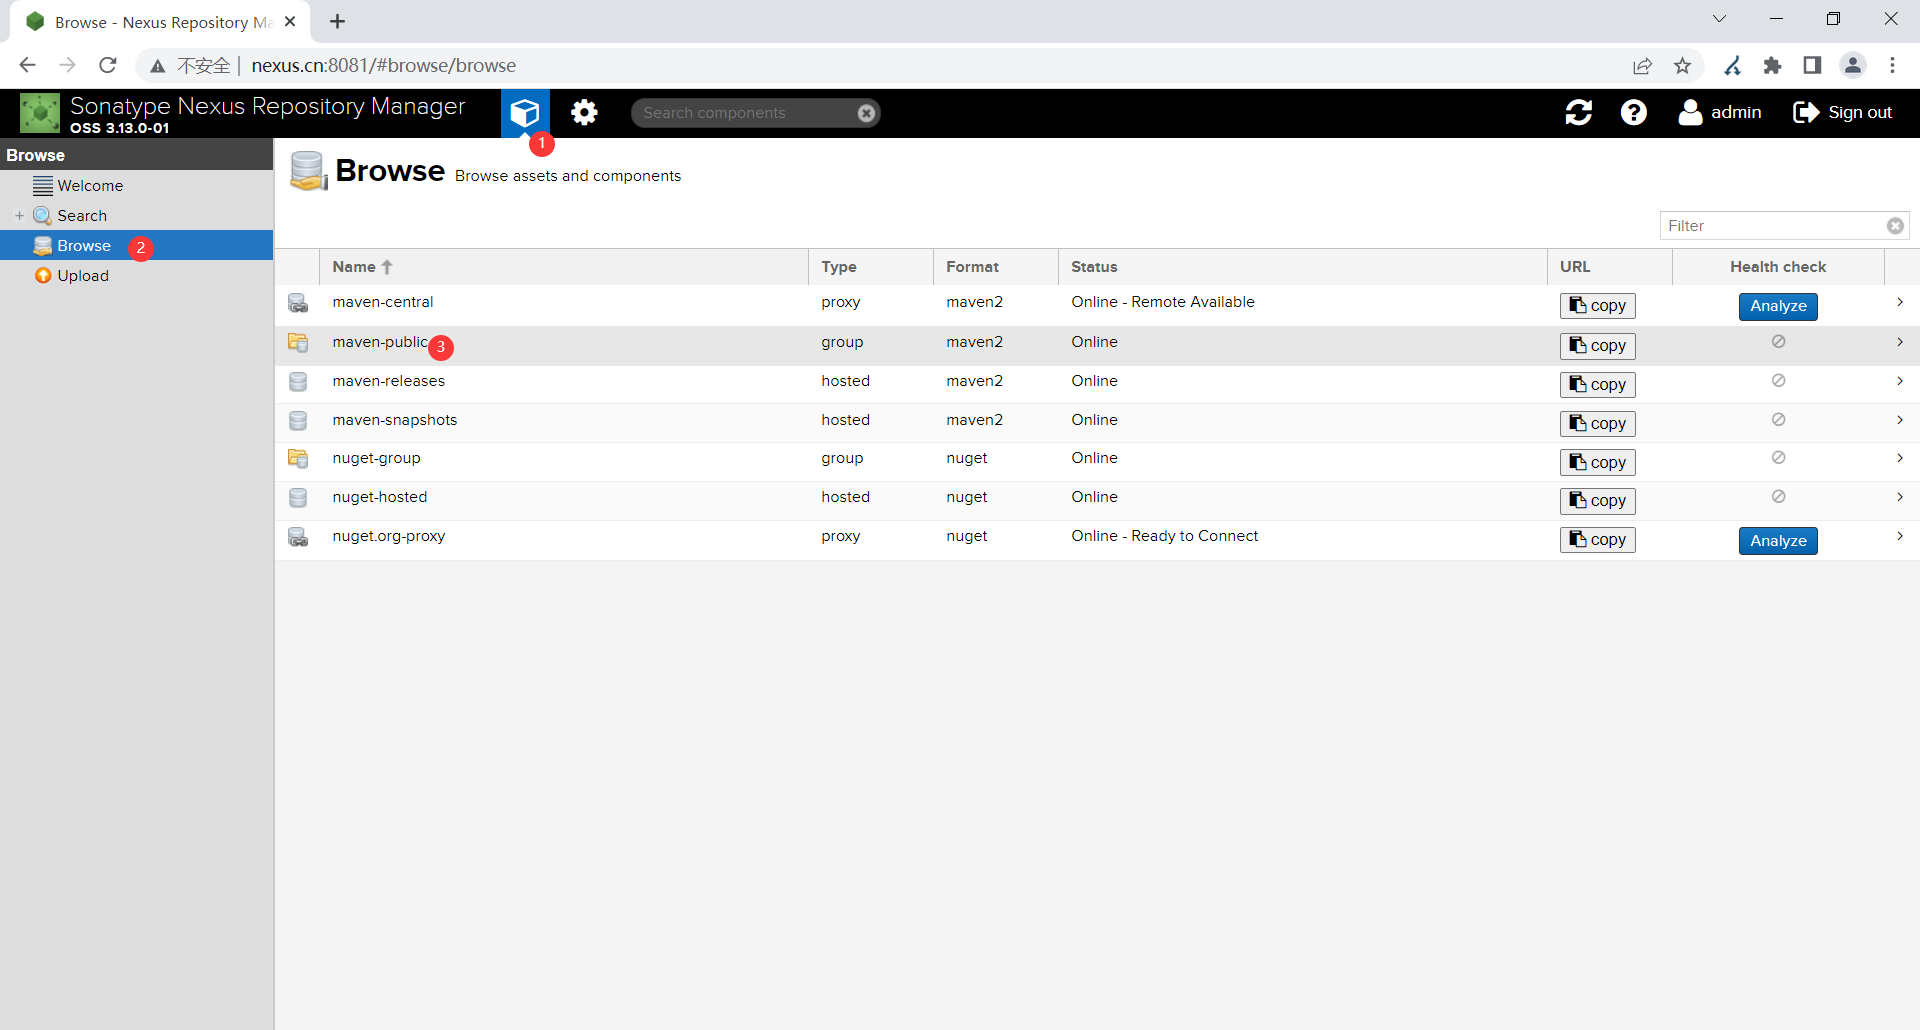Image resolution: width=1920 pixels, height=1030 pixels.
Task: Click maven-releases health check unavailable icon
Action: 1778,381
